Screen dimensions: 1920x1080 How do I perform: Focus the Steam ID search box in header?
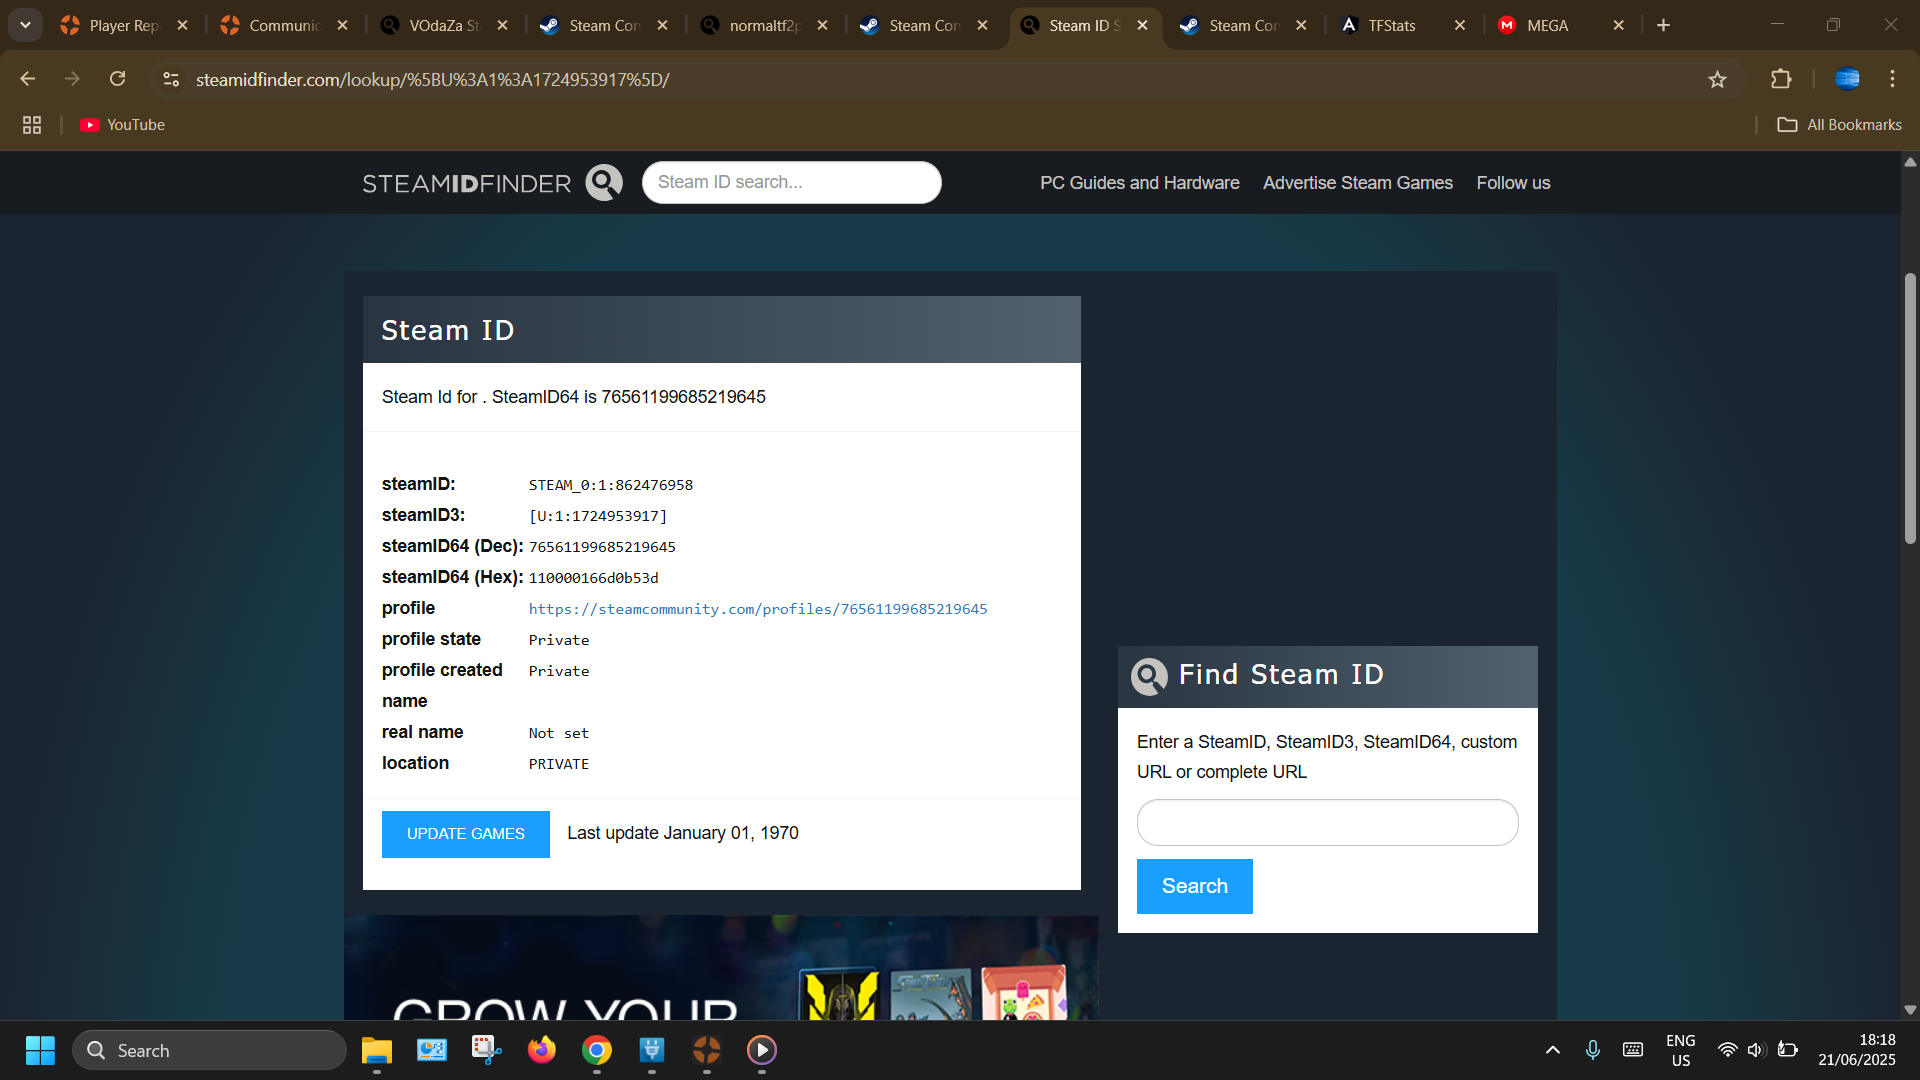click(792, 182)
